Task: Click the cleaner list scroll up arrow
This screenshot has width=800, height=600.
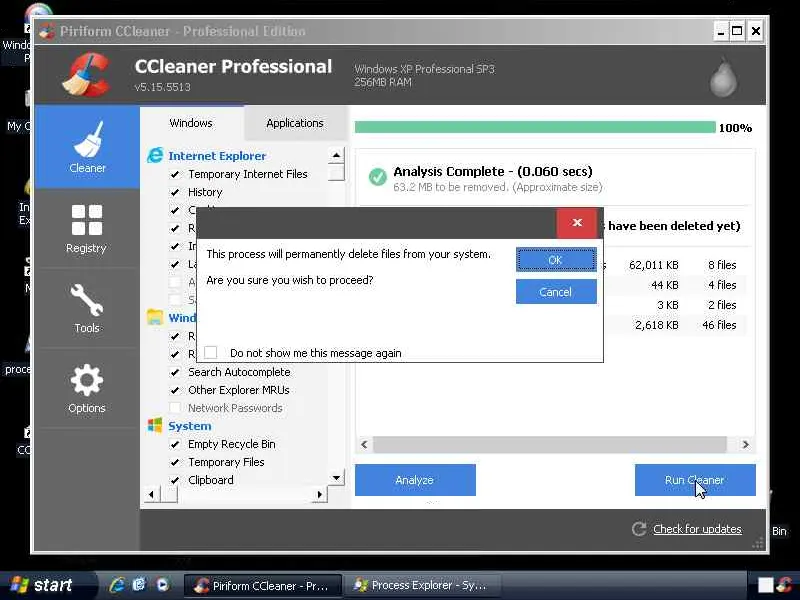Action: tap(336, 155)
